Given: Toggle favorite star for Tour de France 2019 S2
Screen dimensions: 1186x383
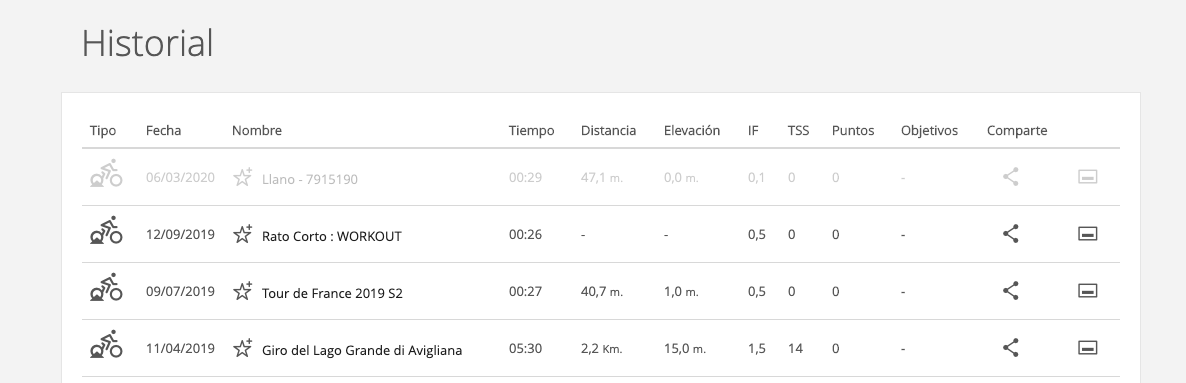Looking at the screenshot, I should tap(242, 291).
